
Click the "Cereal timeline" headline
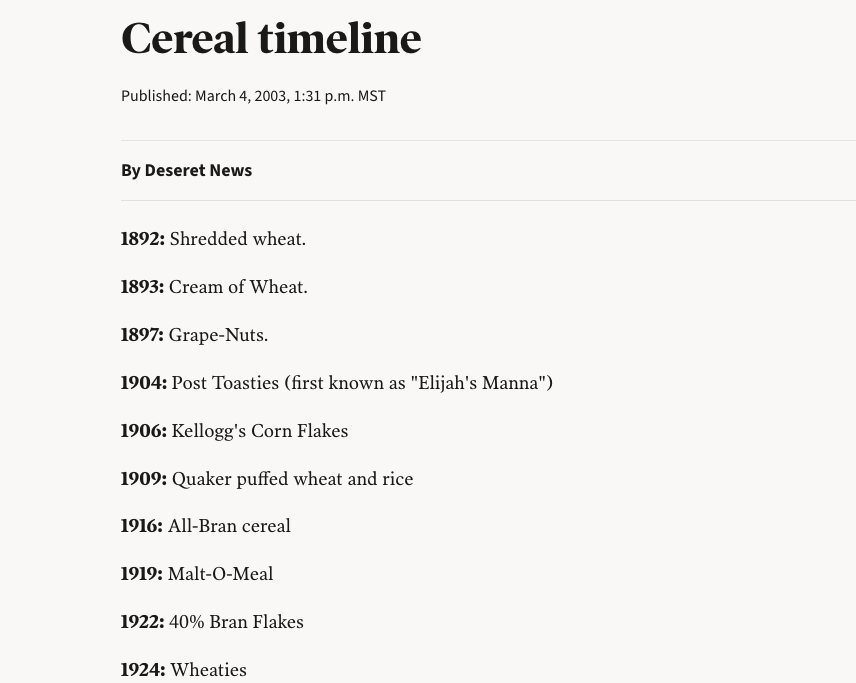point(271,39)
